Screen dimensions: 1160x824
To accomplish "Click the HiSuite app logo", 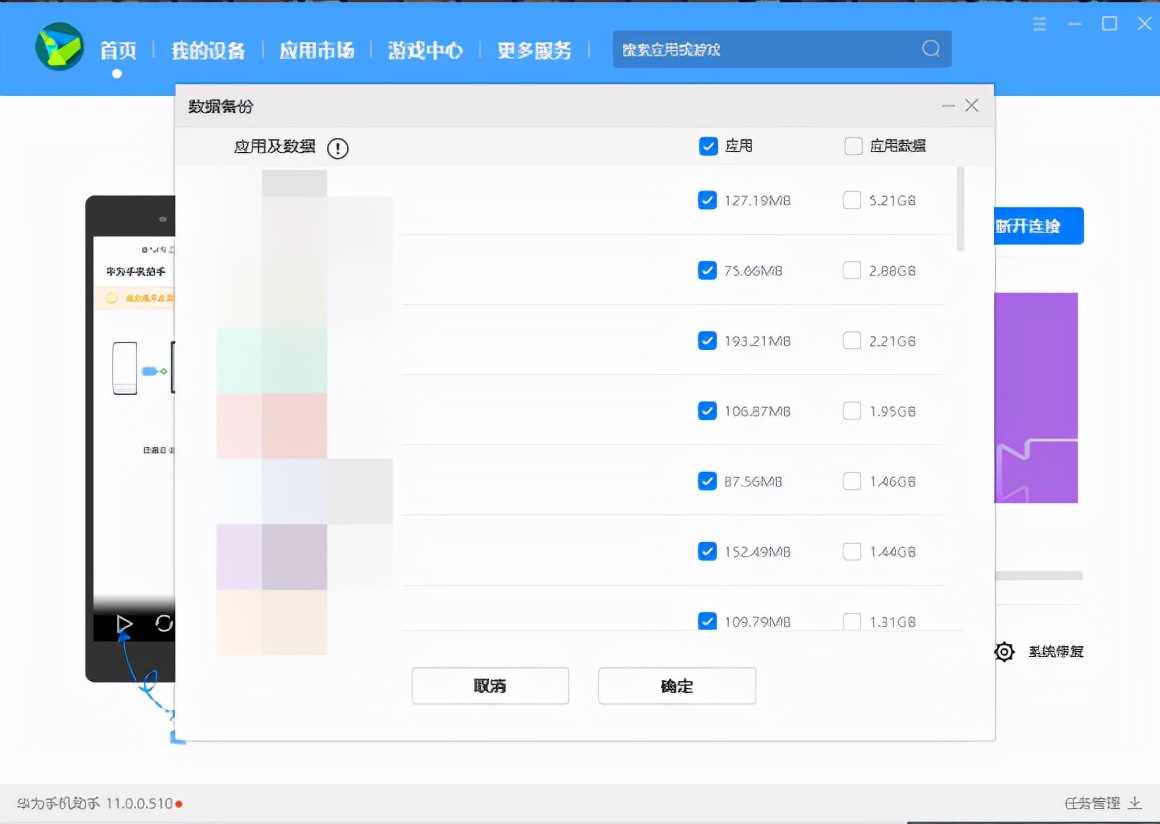I will click(59, 48).
